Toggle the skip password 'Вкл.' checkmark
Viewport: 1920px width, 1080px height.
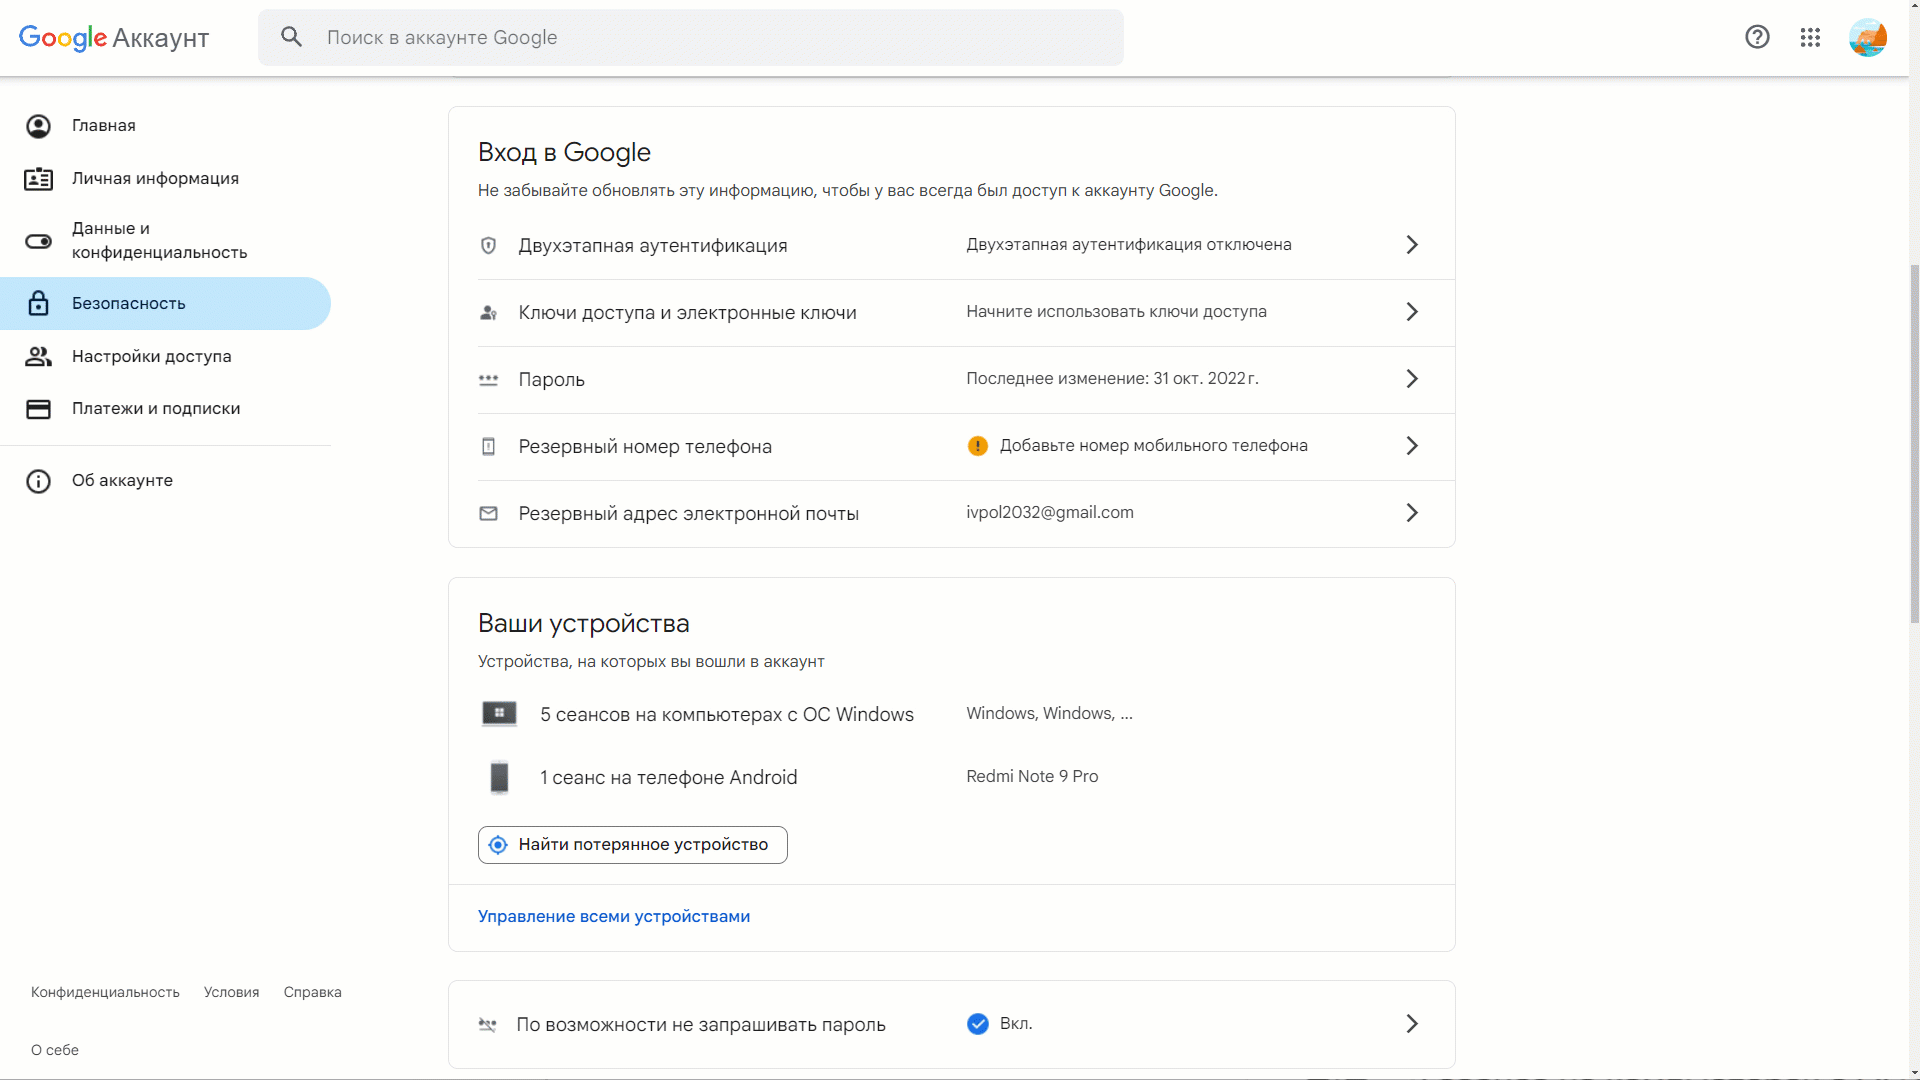point(977,1024)
